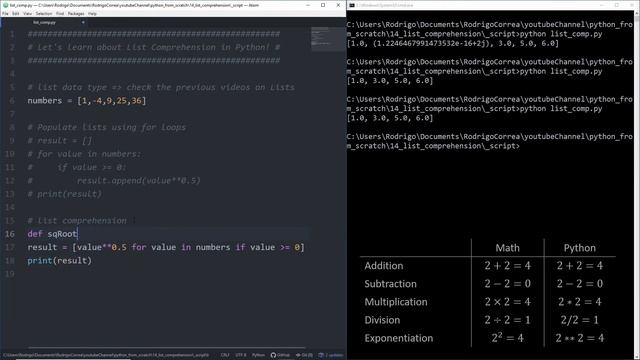Screen dimensions: 640x360
Task: Click '# Populate lists using for loops' comment
Action: [107, 127]
